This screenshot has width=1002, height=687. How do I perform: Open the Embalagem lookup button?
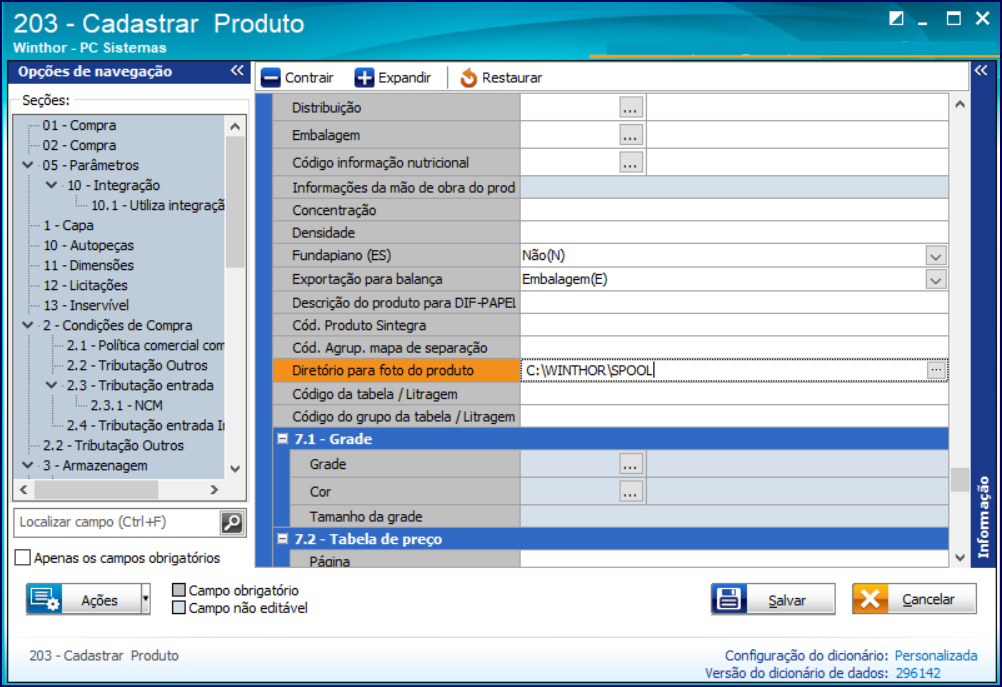[630, 135]
